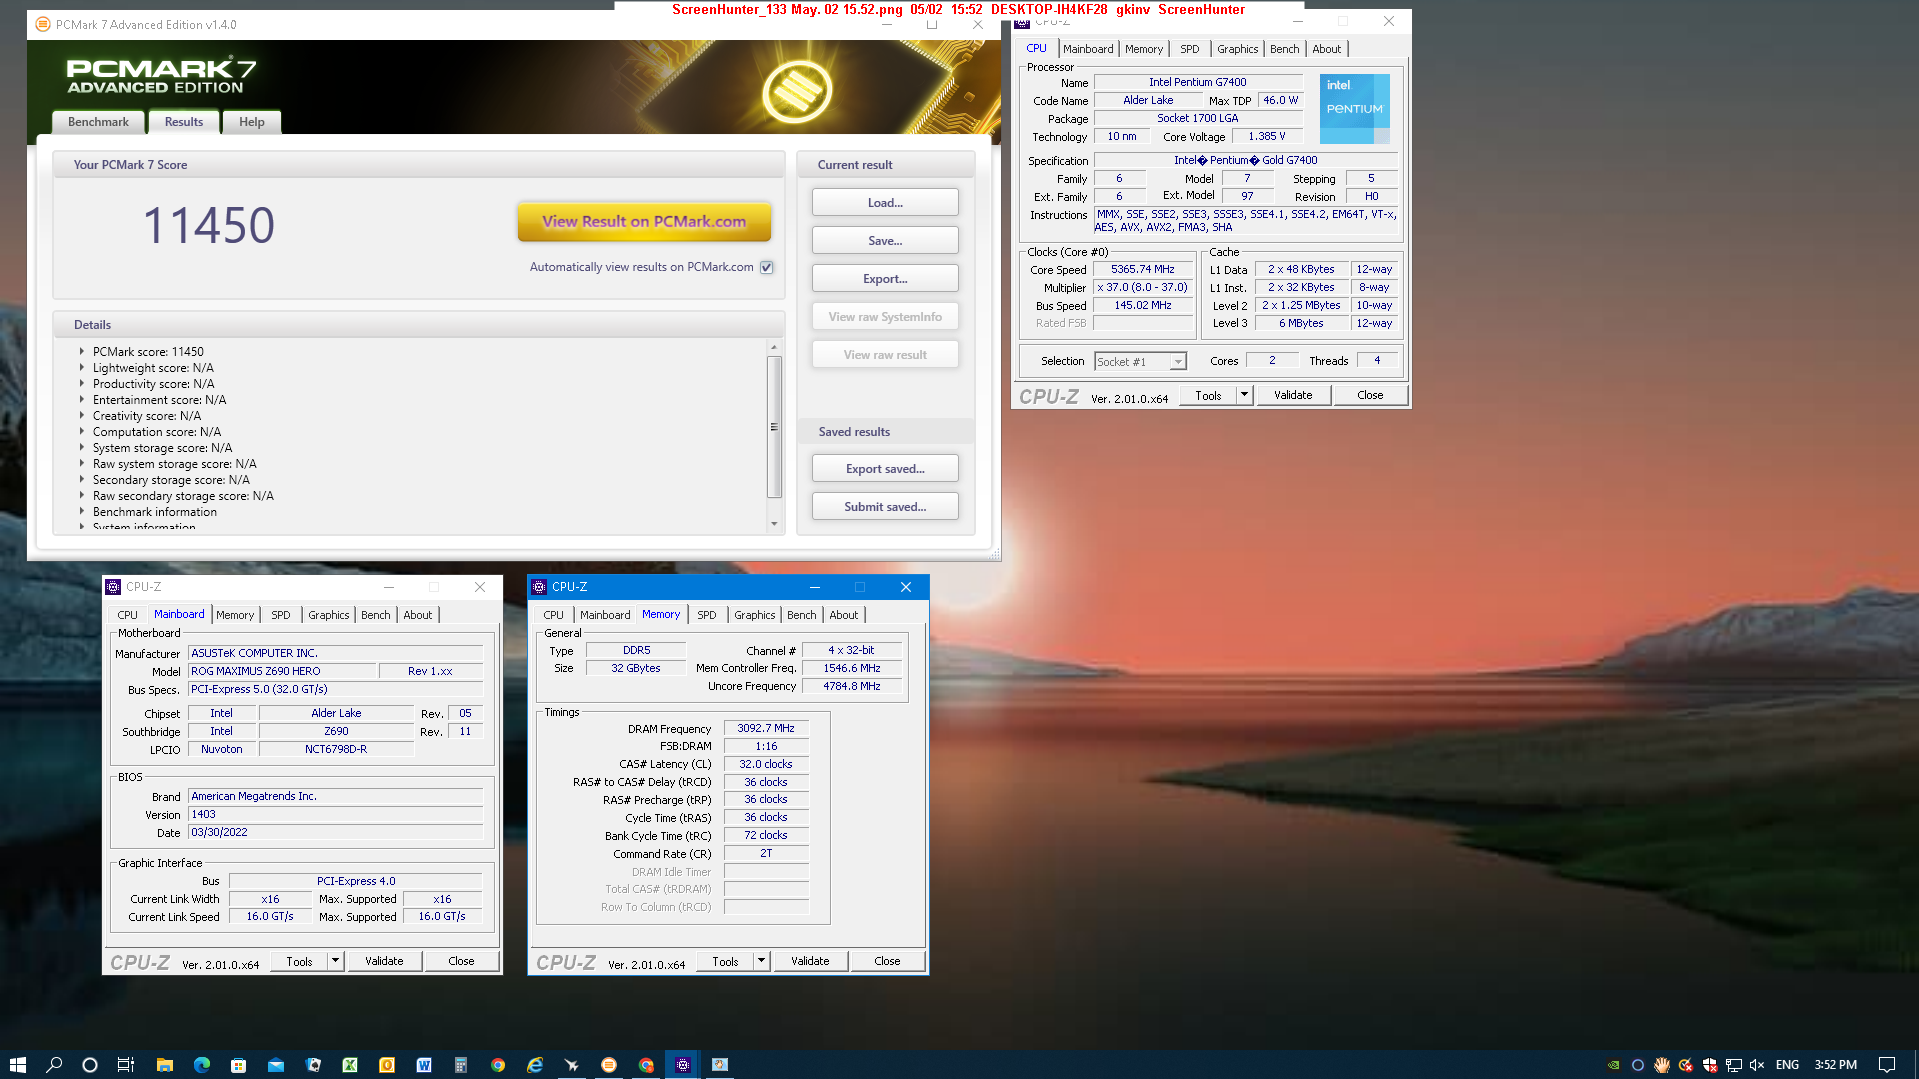Expand PCMark score: 11450 row
This screenshot has width=1919, height=1079.
coord(81,352)
